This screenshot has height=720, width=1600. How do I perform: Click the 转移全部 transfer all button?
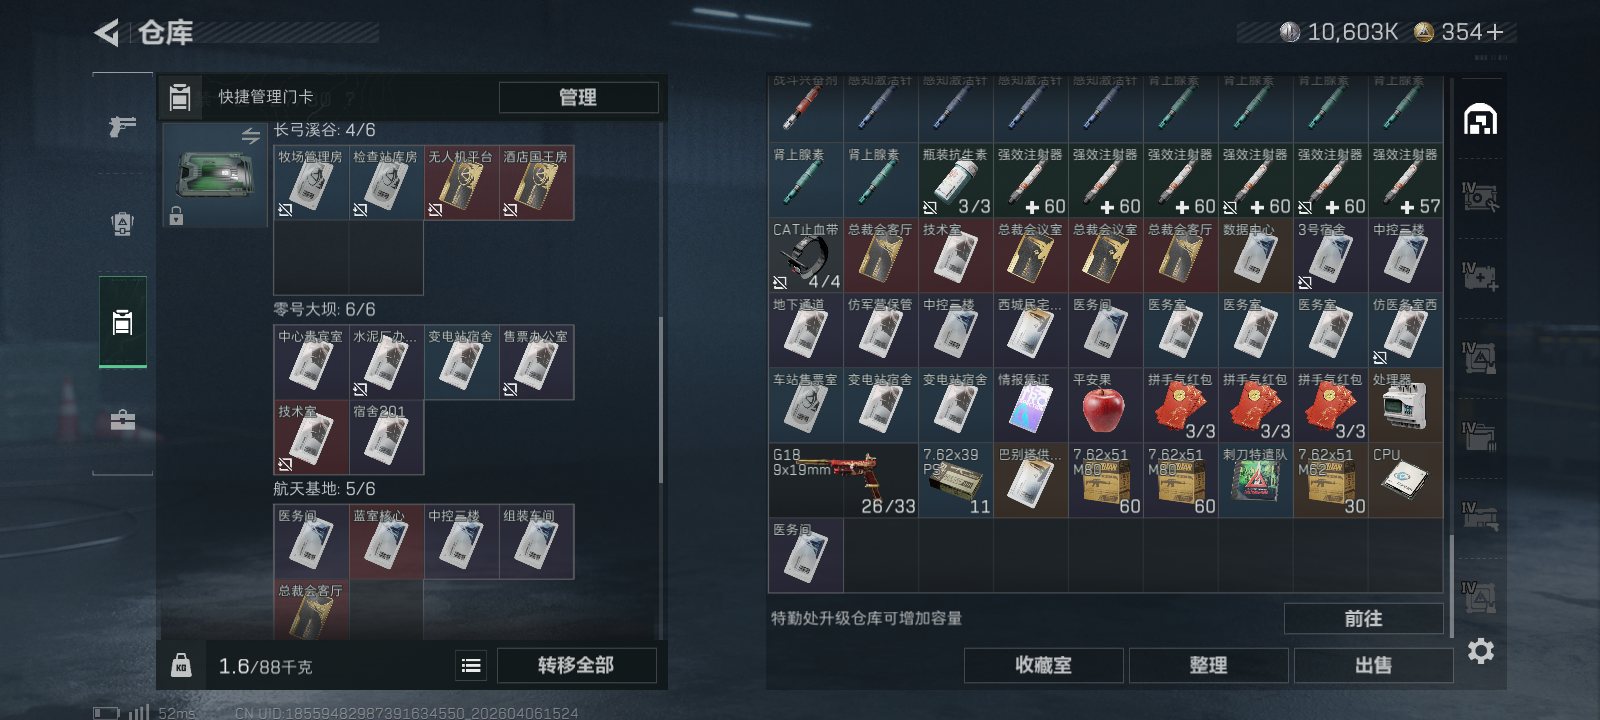tap(576, 665)
